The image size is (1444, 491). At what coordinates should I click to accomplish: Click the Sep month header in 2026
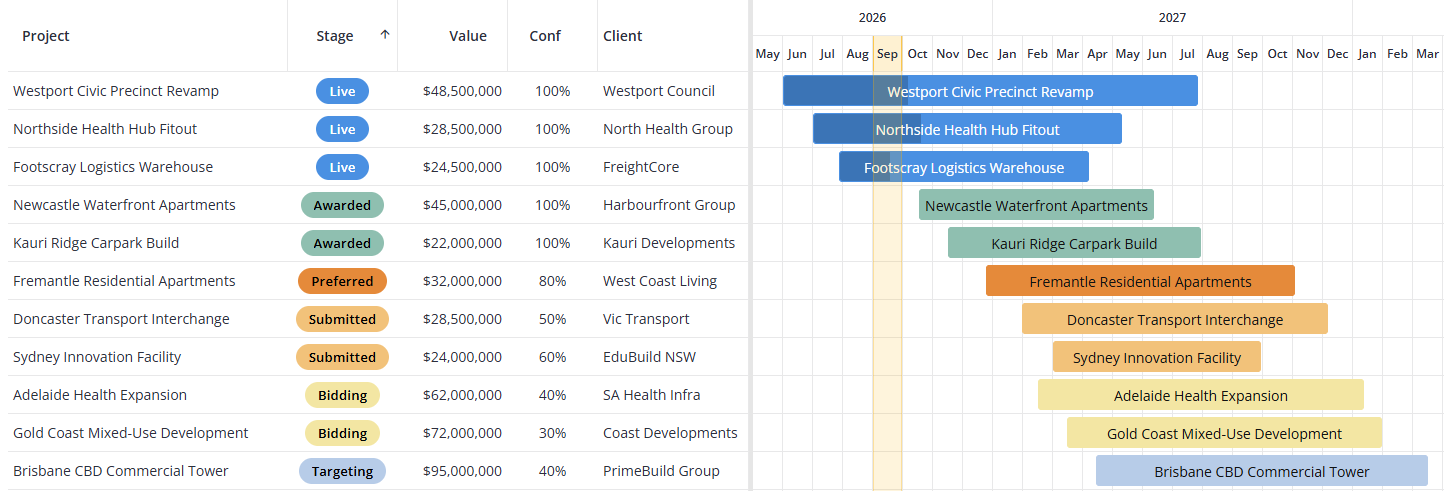[887, 54]
